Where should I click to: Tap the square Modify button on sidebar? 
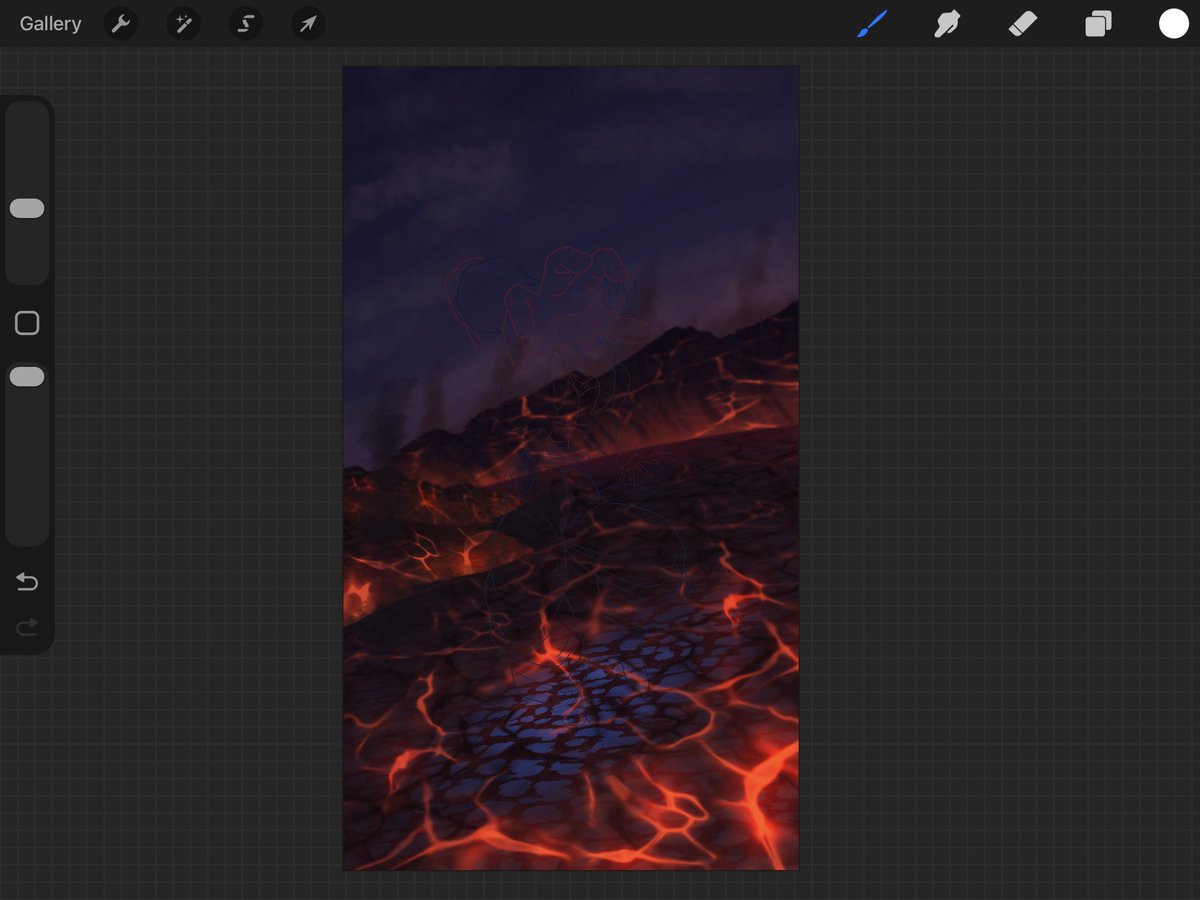[x=27, y=323]
